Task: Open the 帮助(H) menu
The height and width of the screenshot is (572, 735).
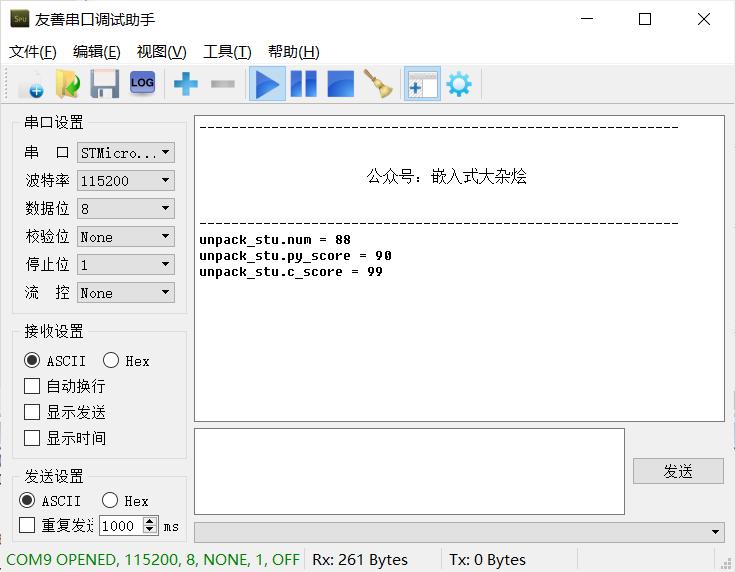Action: pos(293,52)
